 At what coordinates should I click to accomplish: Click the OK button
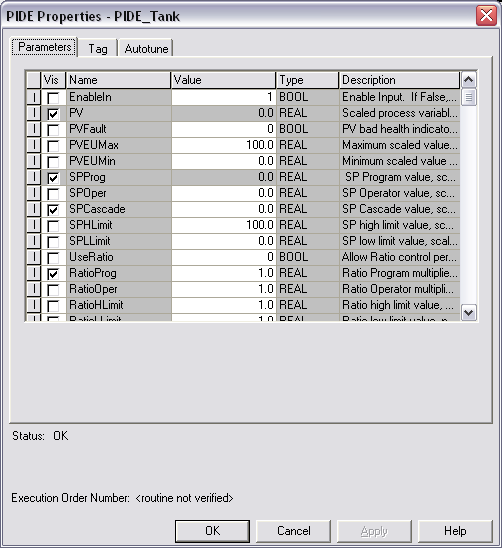(x=212, y=531)
